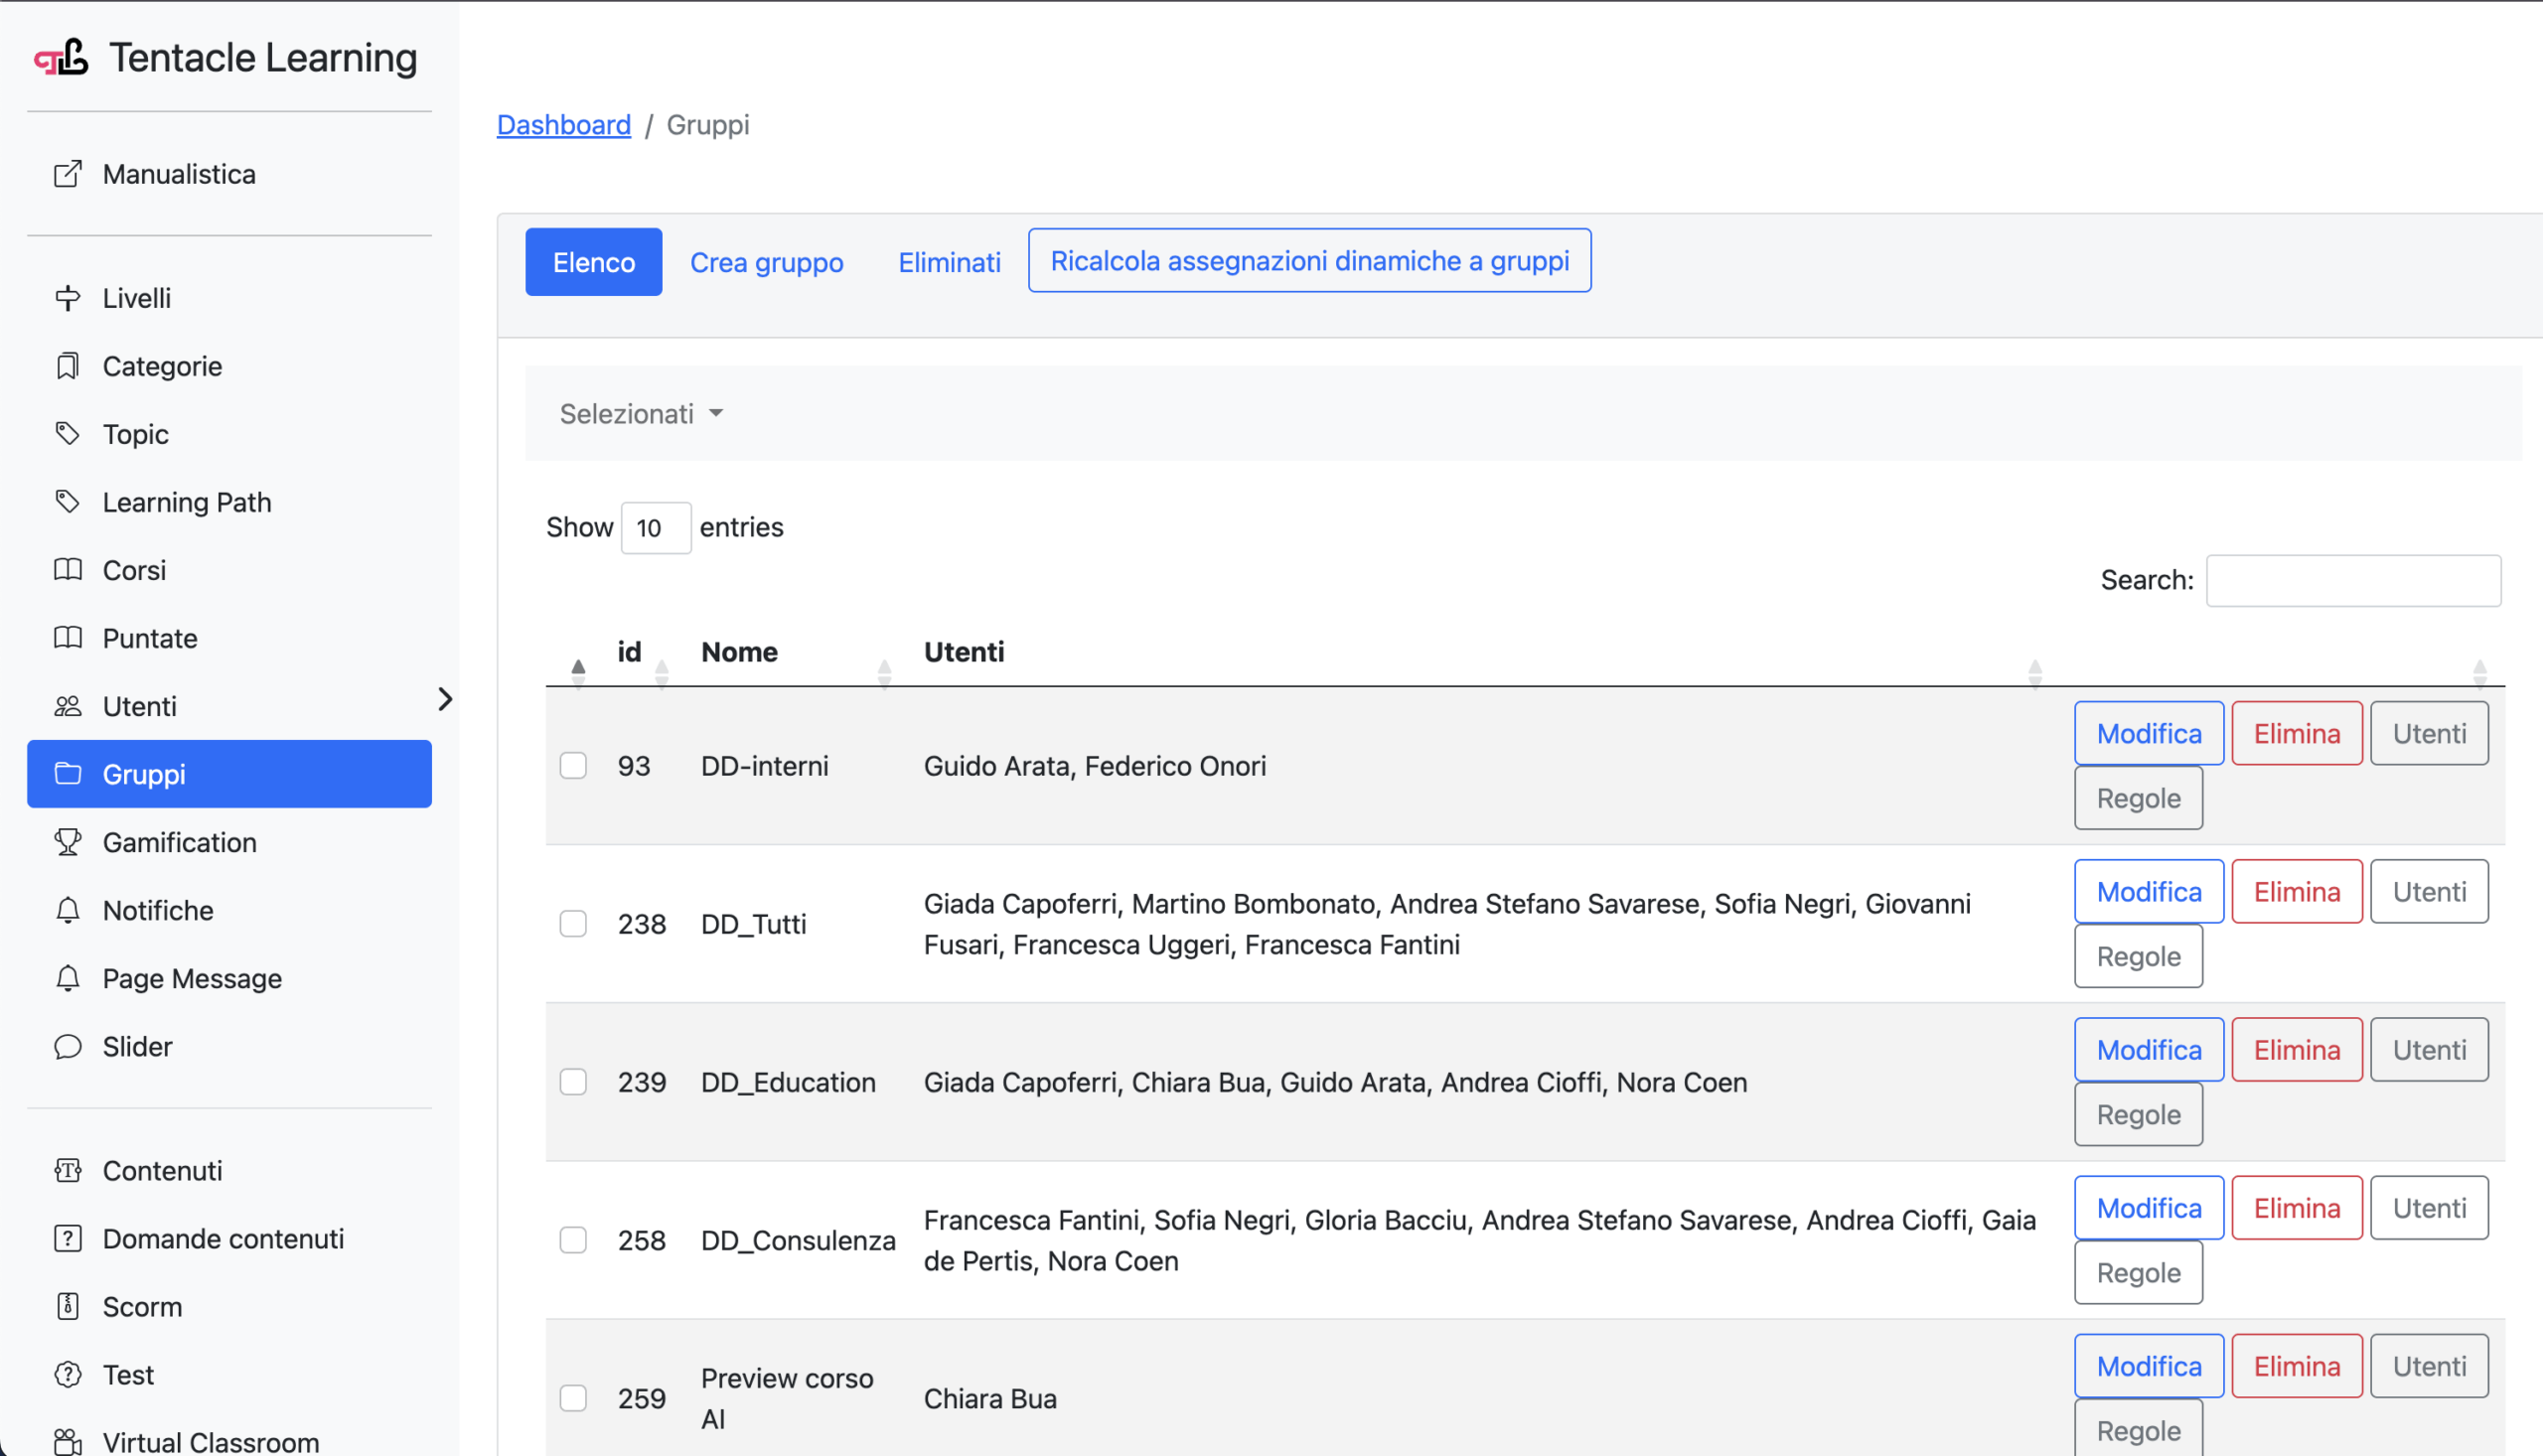Switch to the Eliminati tab
The height and width of the screenshot is (1456, 2543).
click(x=948, y=262)
